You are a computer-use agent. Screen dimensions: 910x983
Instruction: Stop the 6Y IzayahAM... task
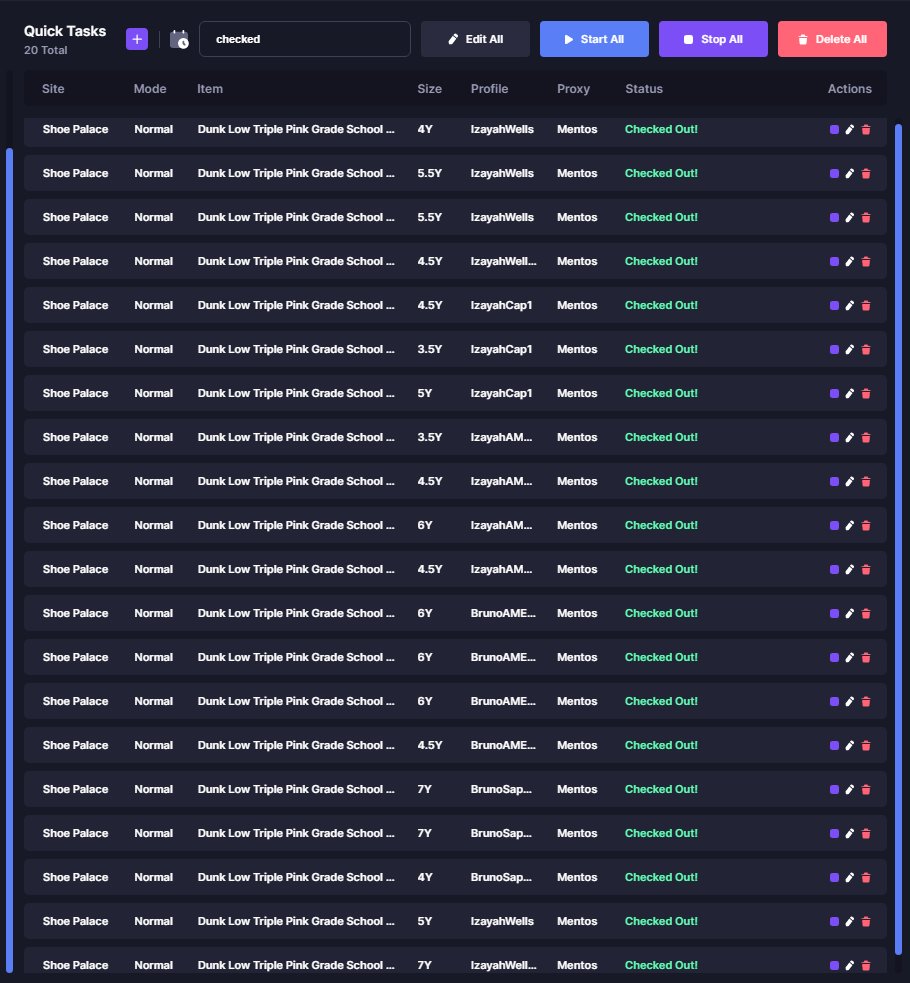tap(834, 525)
